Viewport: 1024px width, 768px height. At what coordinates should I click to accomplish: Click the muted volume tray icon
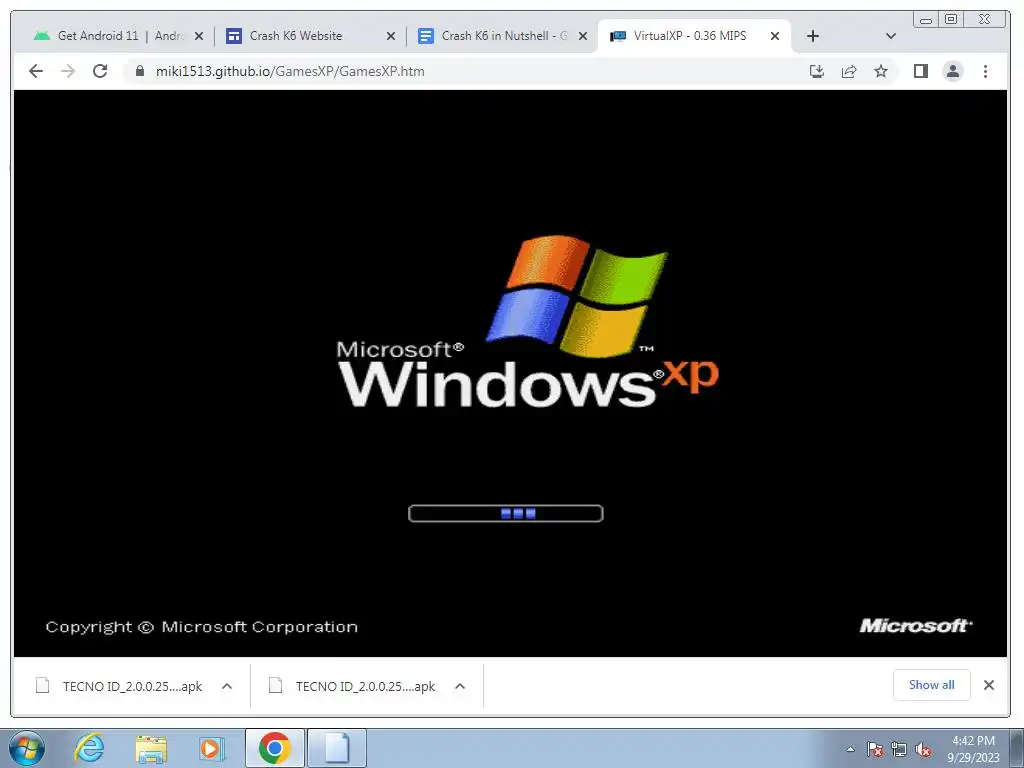pos(923,749)
